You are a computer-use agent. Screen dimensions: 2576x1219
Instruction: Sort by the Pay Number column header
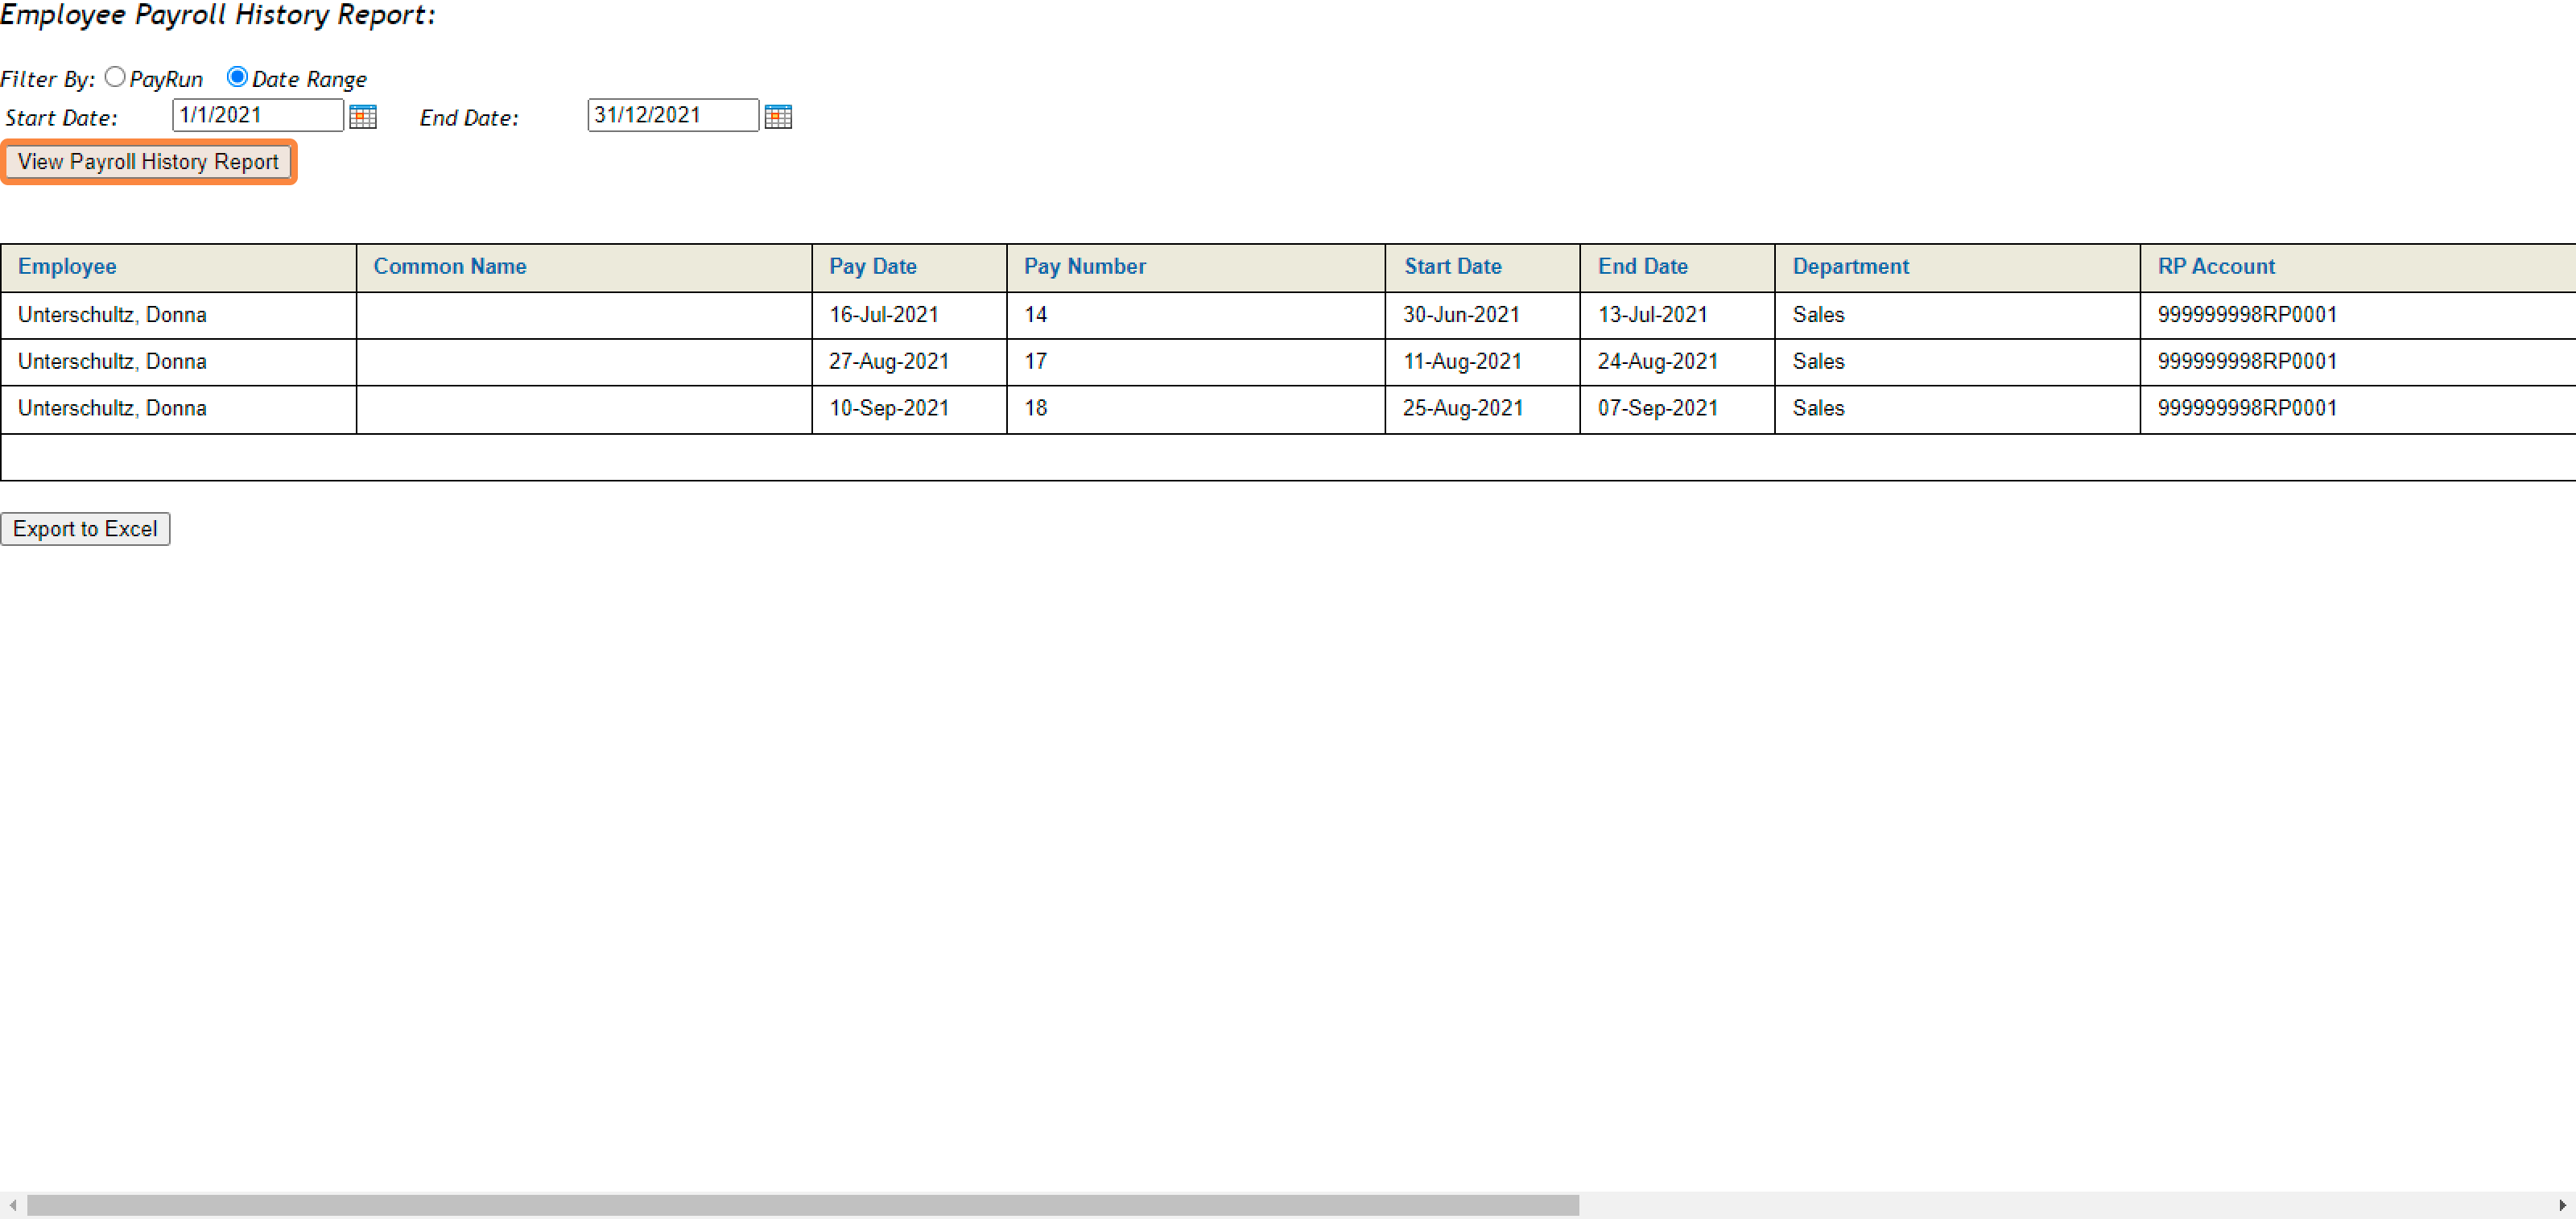1085,266
